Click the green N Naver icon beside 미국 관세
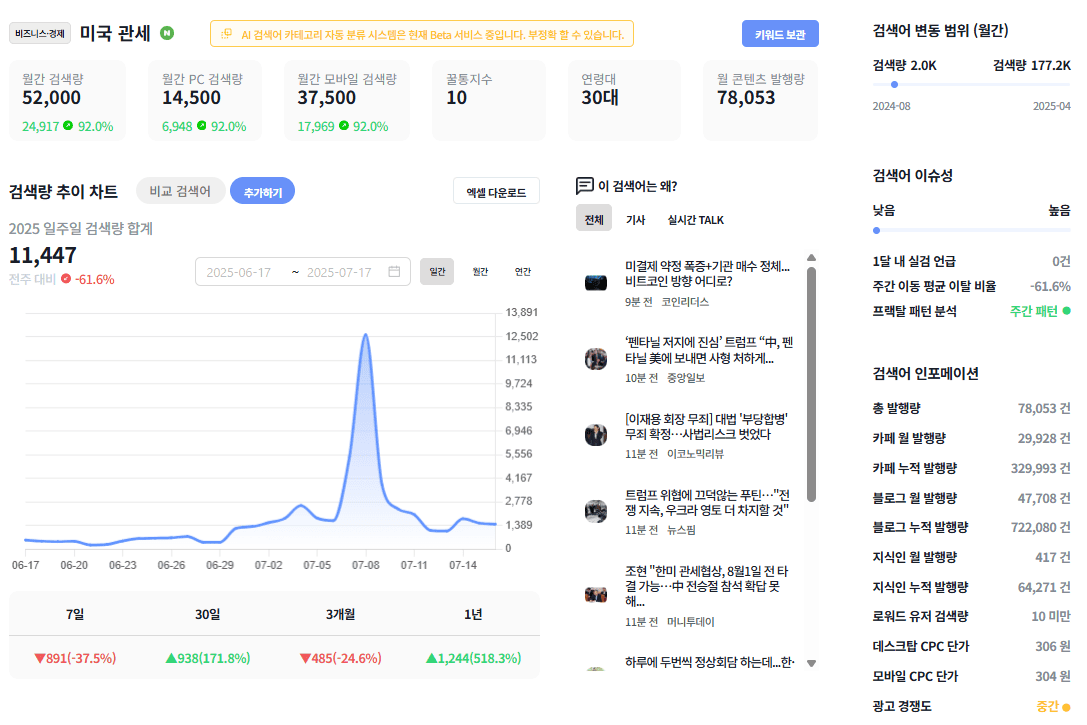 (x=167, y=33)
